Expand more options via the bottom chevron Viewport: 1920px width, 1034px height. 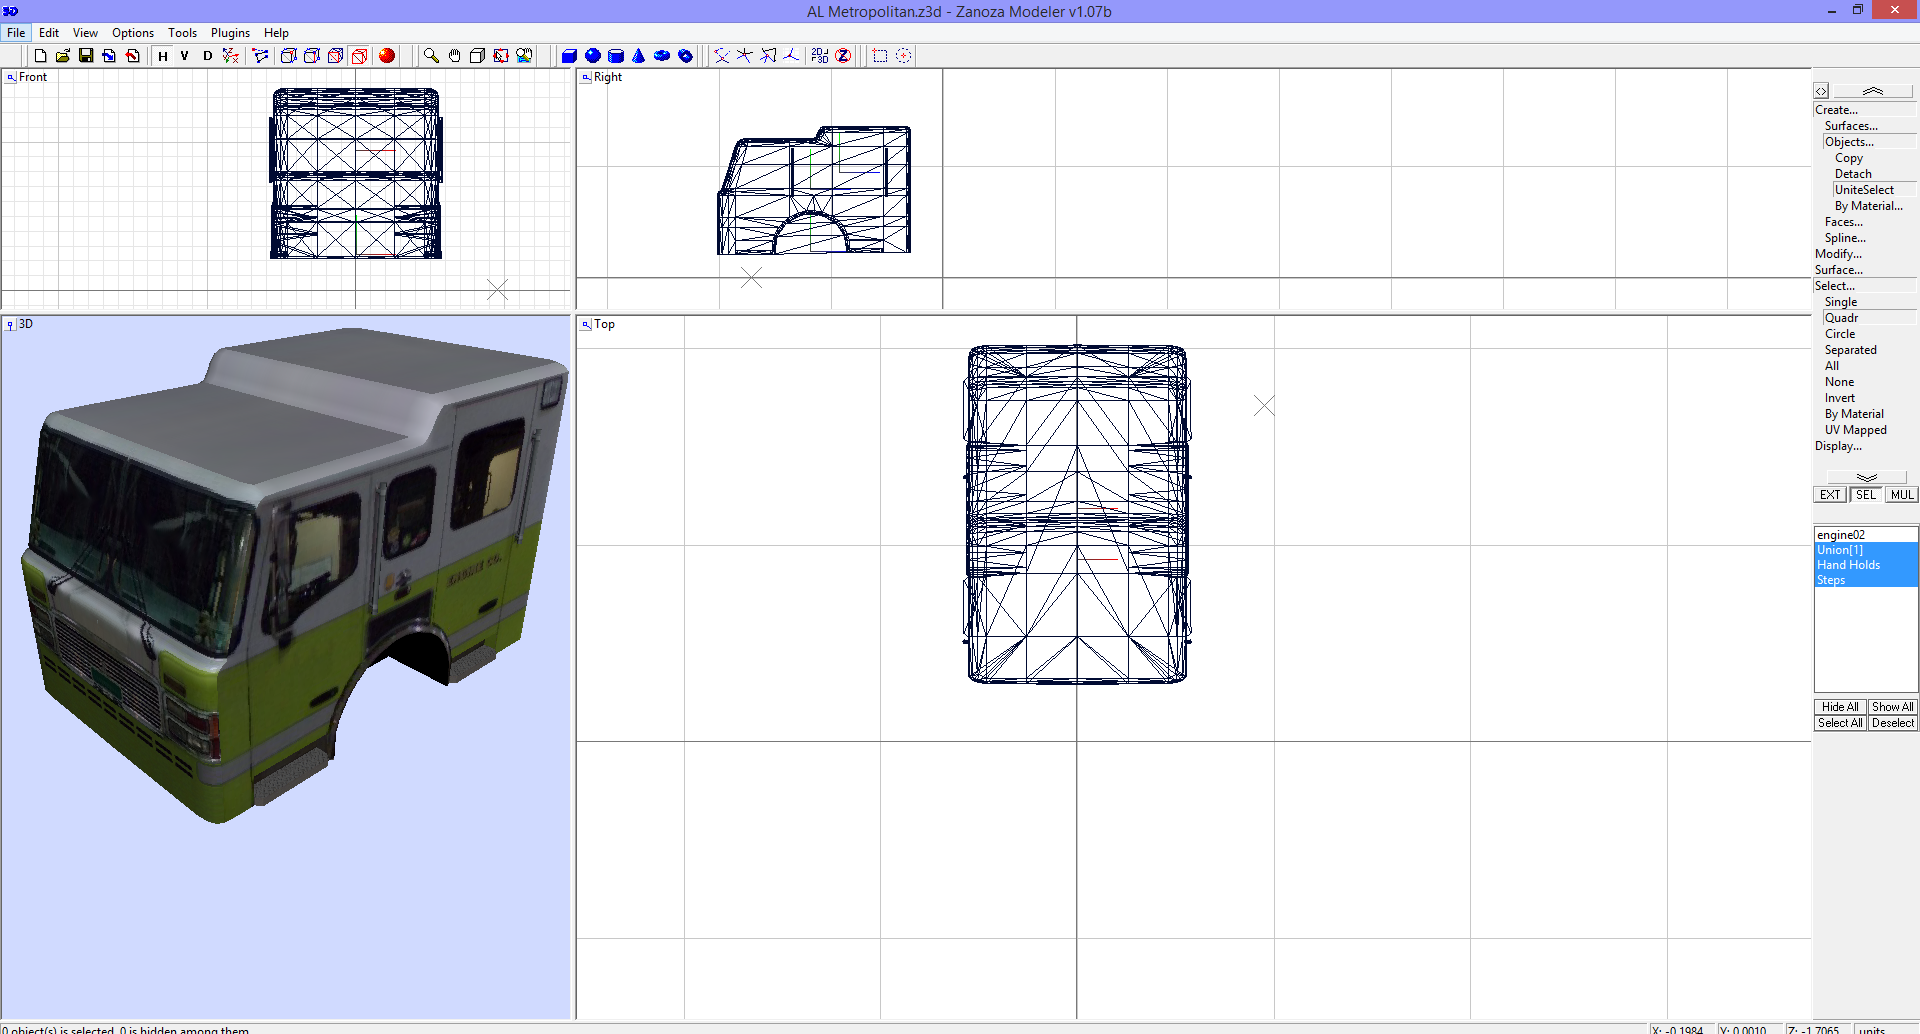[1866, 476]
